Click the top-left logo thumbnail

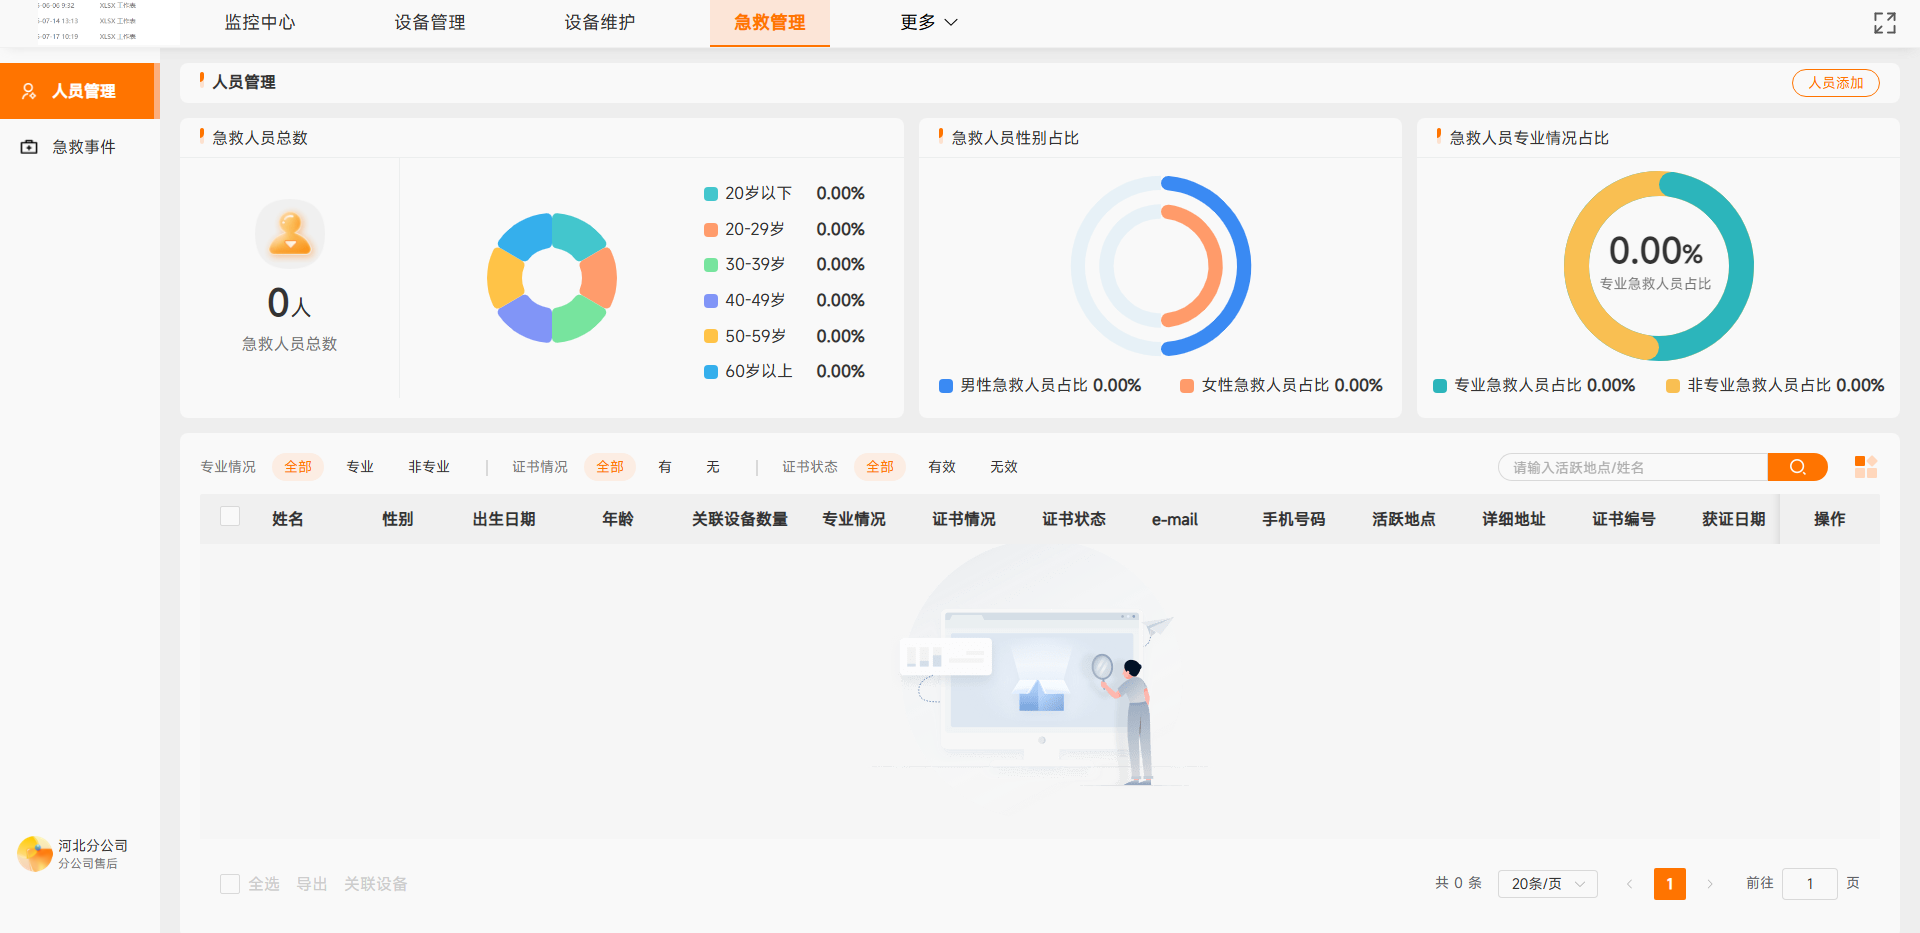tap(90, 22)
